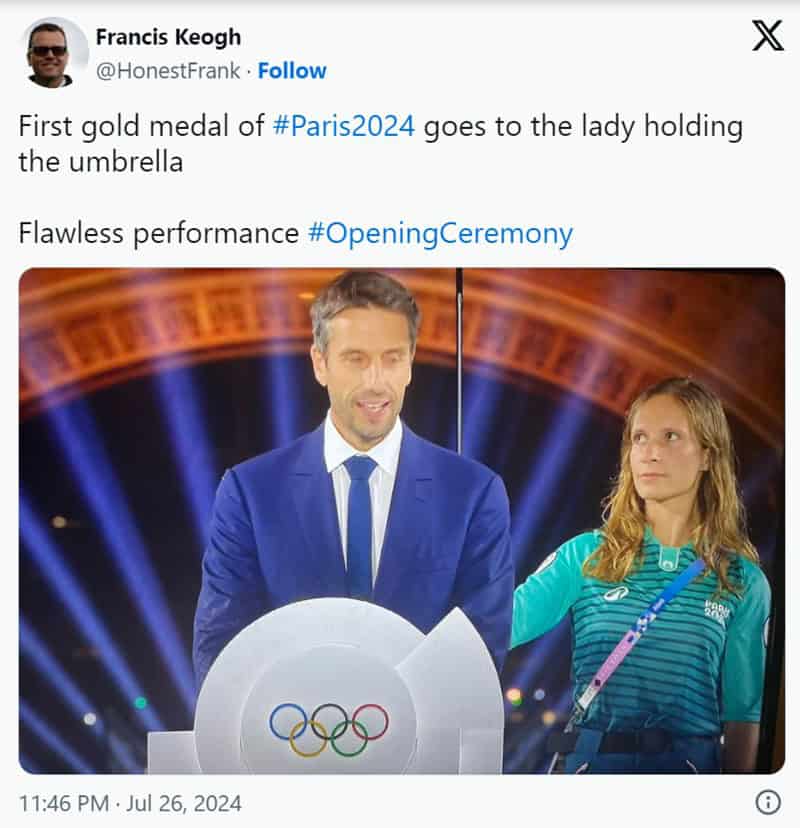This screenshot has height=828, width=800.
Task: Open the #OpeningCeremony hashtag
Action: [440, 233]
